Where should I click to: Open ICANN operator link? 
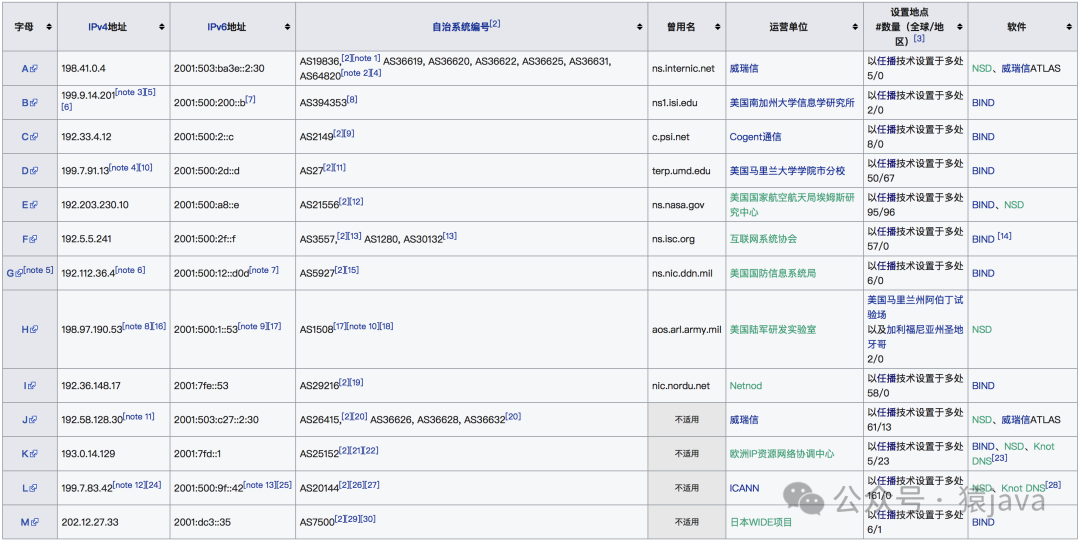[745, 488]
